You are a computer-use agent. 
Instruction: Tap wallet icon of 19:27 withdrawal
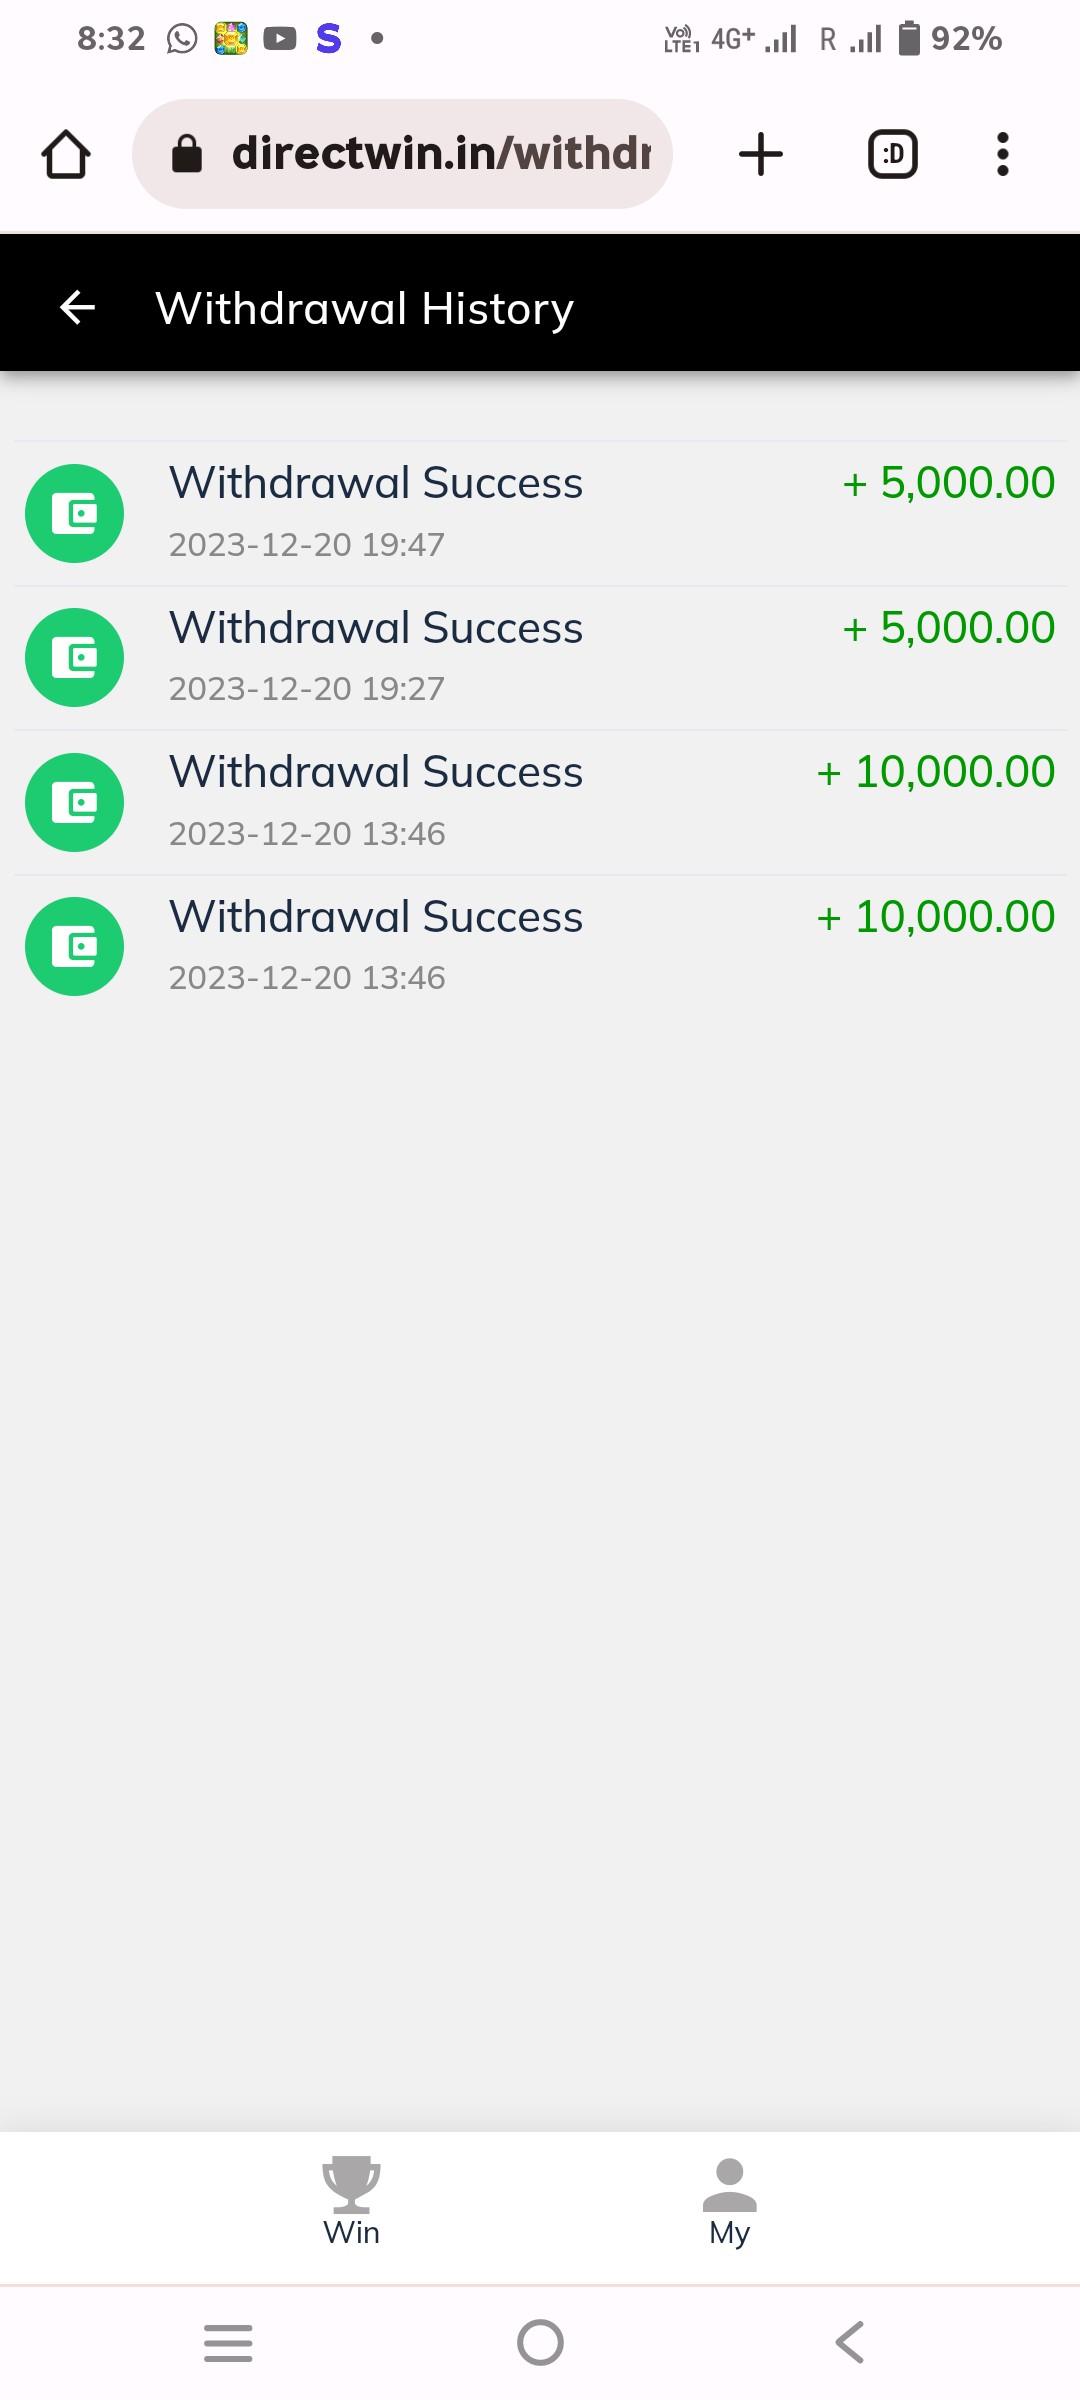(74, 658)
